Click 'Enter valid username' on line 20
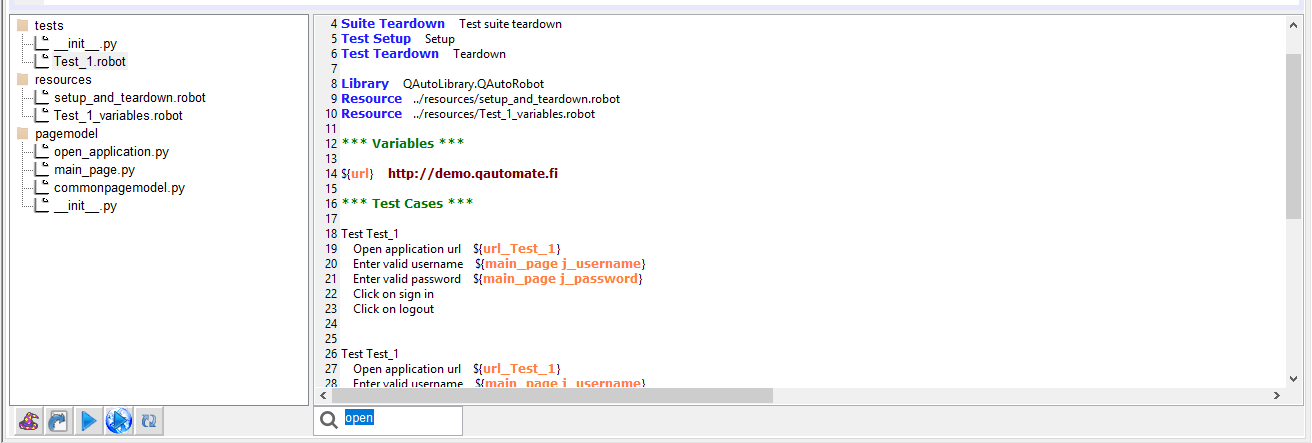The image size is (1312, 443). pyautogui.click(x=408, y=263)
